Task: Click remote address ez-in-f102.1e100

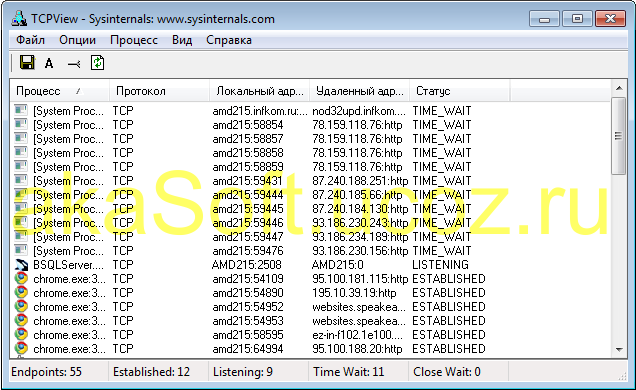Action: pos(359,334)
